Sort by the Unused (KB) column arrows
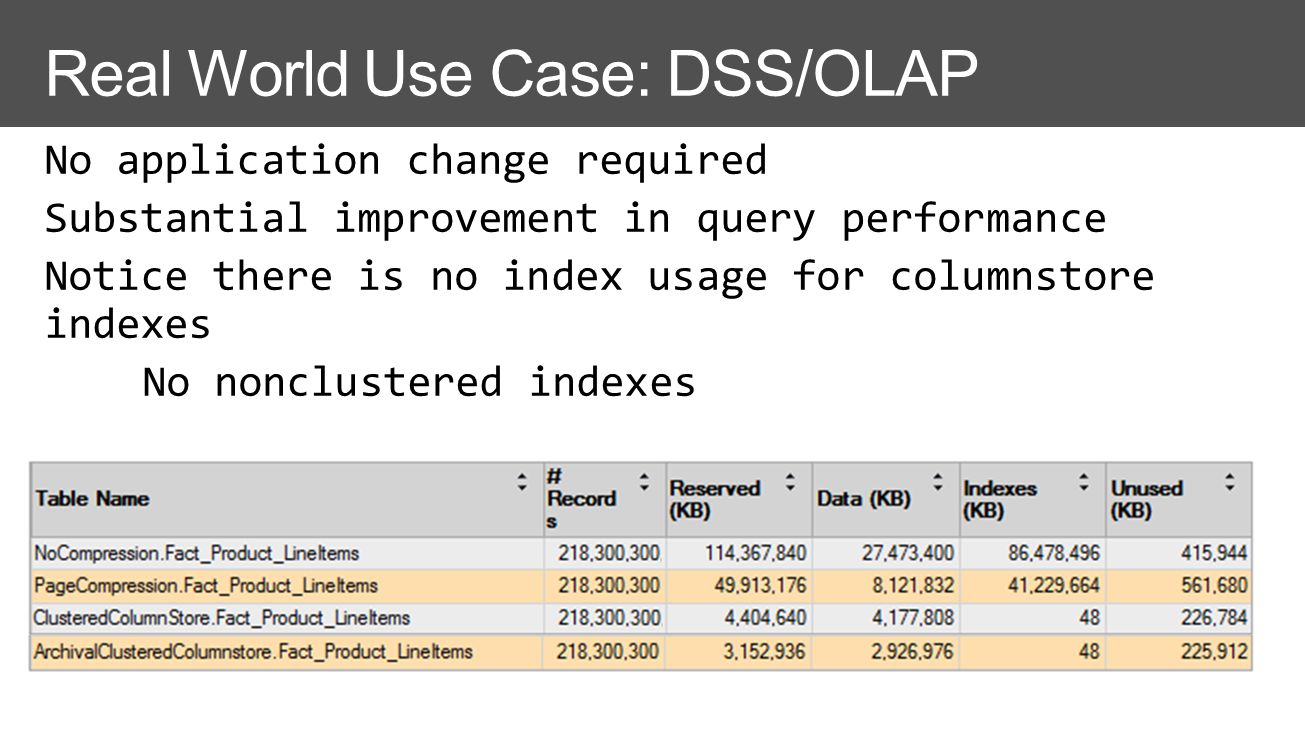 click(1230, 481)
